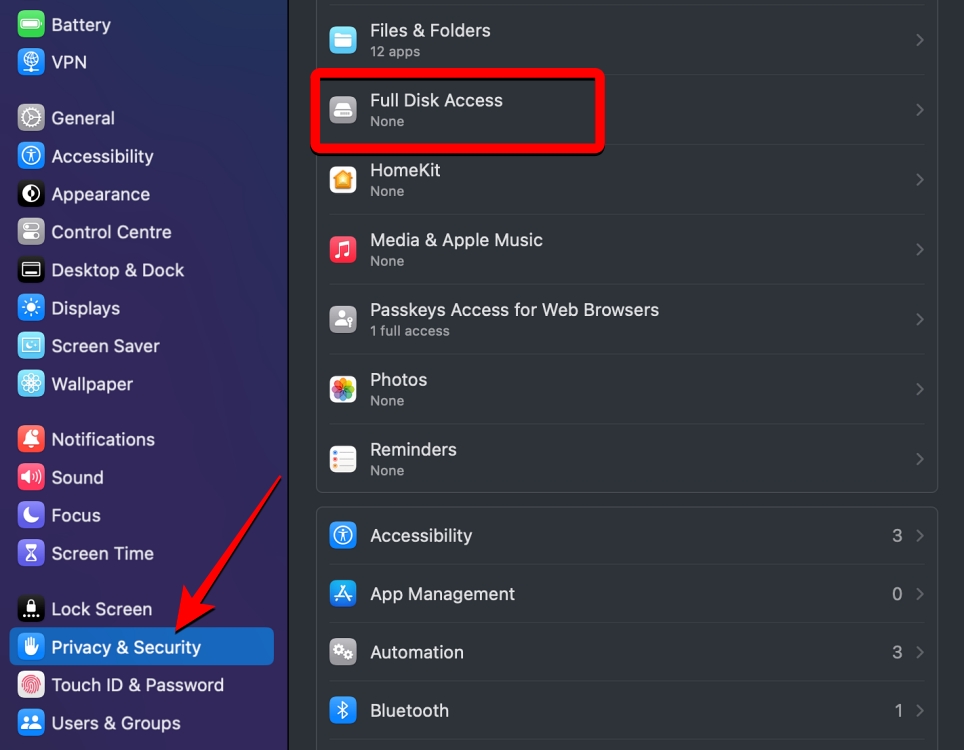Click the HomeKit house icon
This screenshot has width=964, height=750.
coord(343,180)
